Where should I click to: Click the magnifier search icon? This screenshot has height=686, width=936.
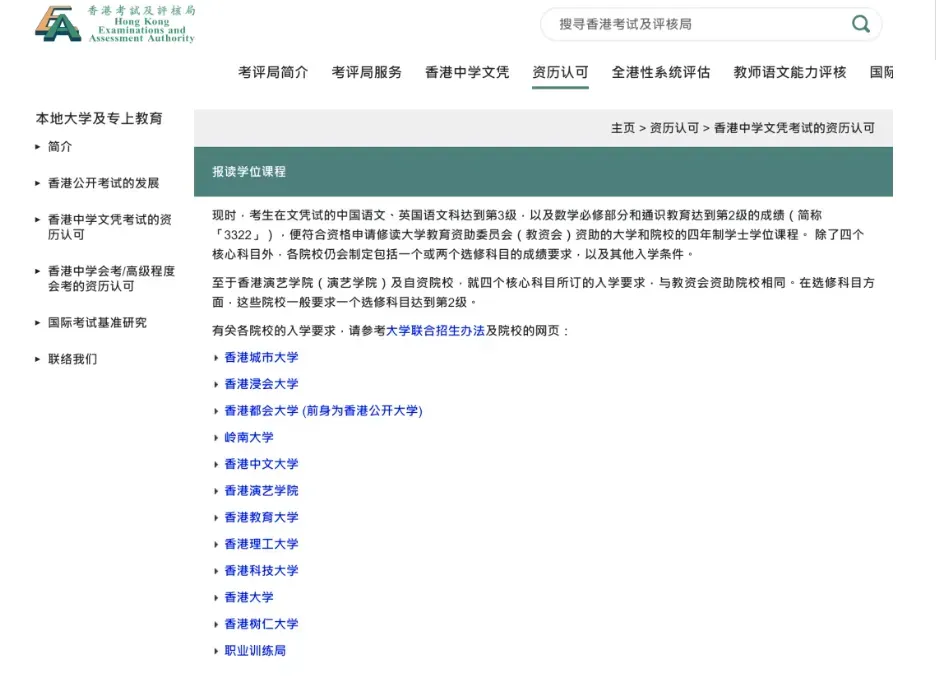(x=860, y=24)
